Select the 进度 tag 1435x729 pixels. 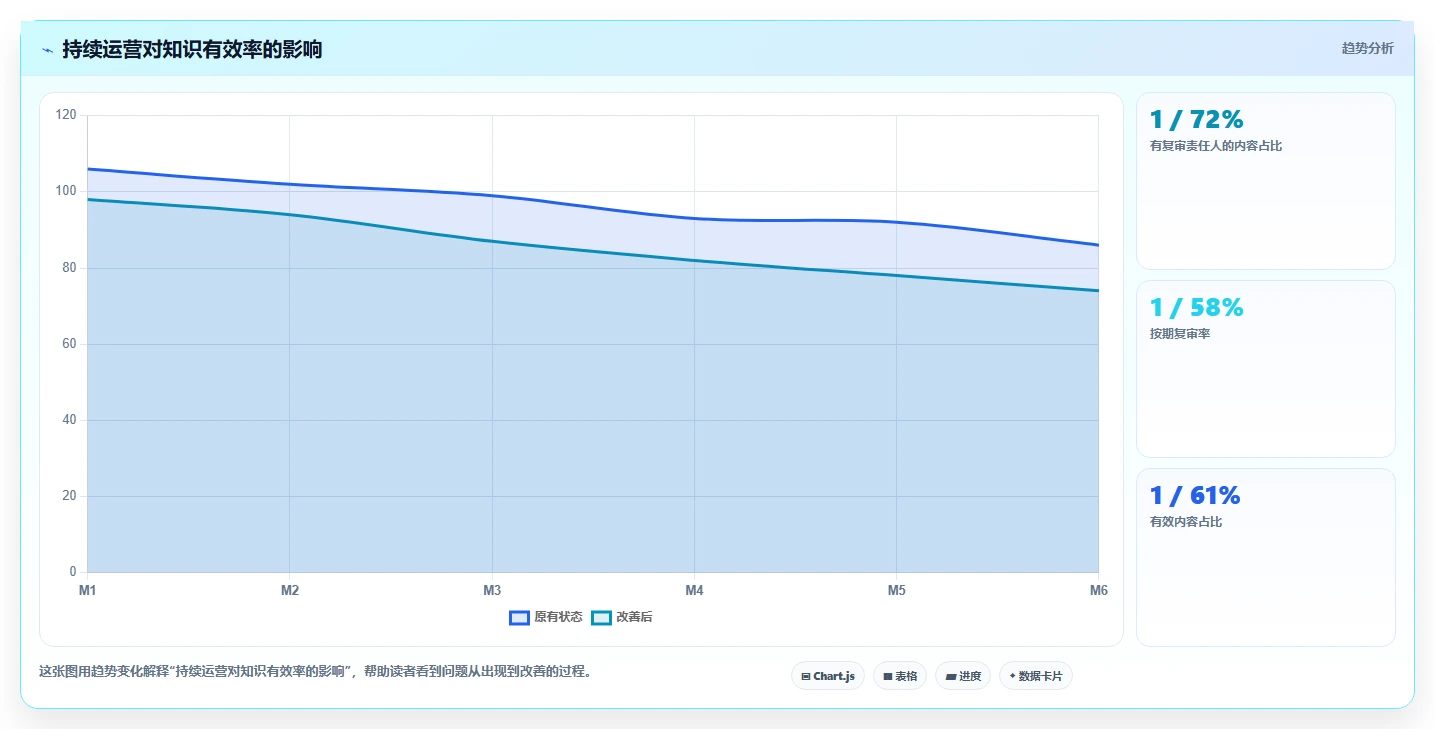963,676
